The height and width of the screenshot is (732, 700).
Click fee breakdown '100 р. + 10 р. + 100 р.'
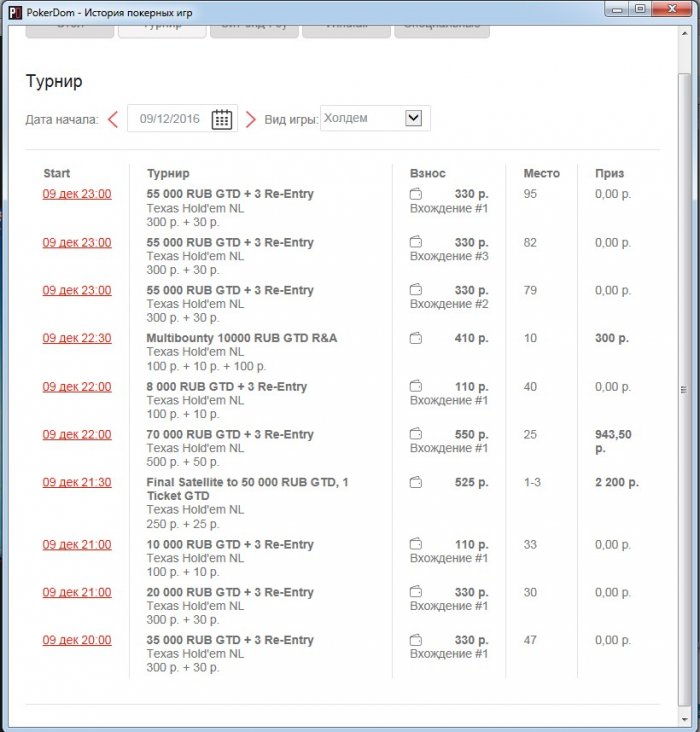click(206, 366)
